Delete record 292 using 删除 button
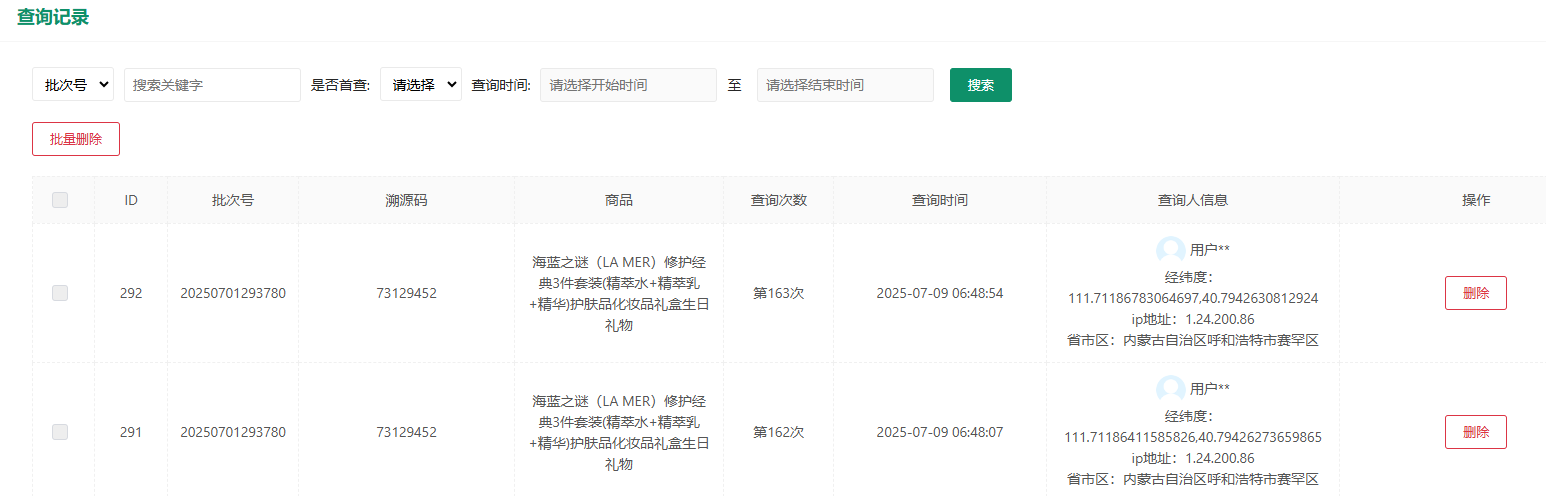The image size is (1546, 496). pyautogui.click(x=1475, y=293)
